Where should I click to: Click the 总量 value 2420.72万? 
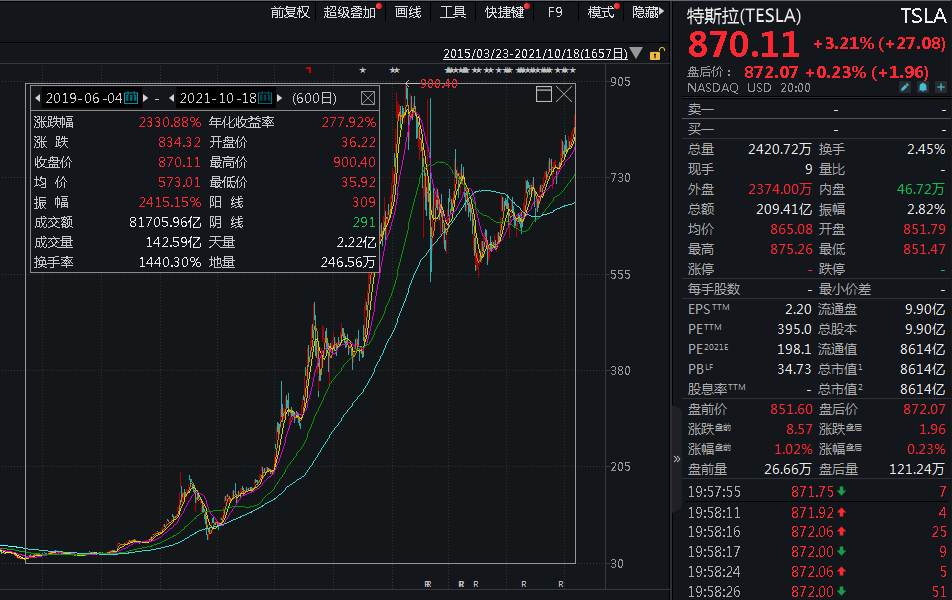[x=780, y=149]
